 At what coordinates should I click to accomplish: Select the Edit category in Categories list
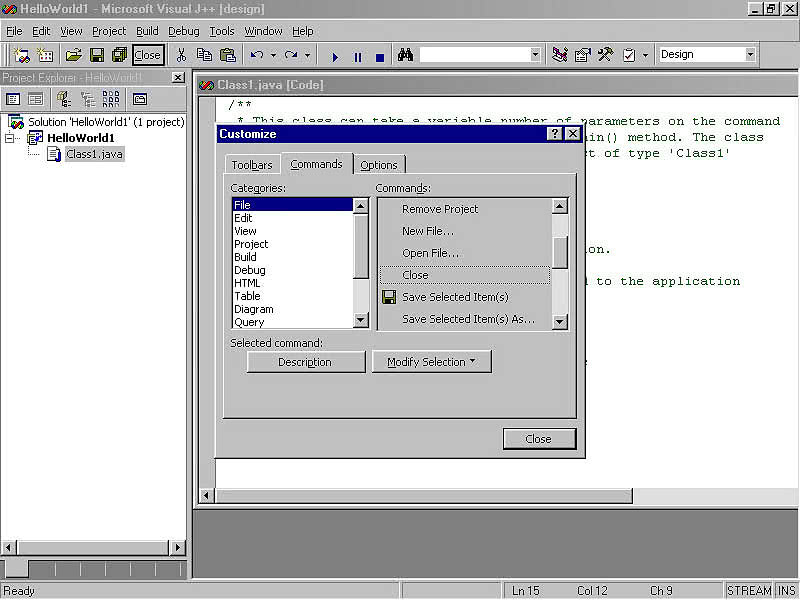pos(292,218)
